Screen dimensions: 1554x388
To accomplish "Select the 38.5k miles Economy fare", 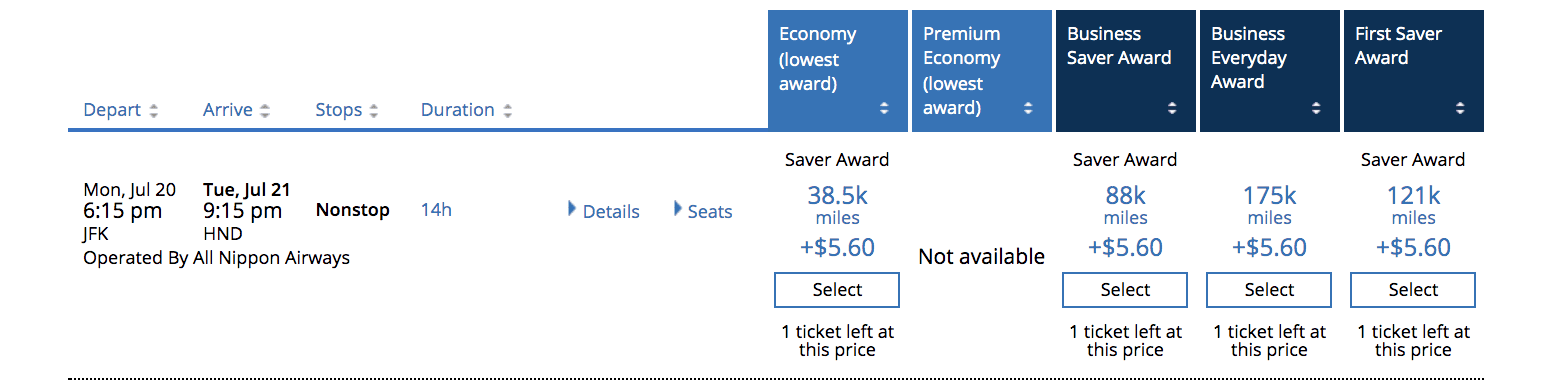I will (837, 290).
